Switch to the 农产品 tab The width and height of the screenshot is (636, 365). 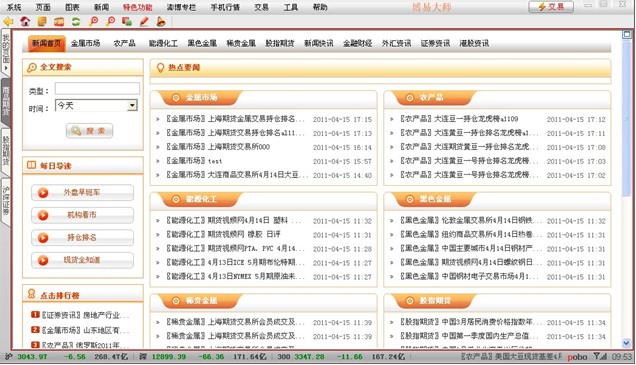click(124, 43)
